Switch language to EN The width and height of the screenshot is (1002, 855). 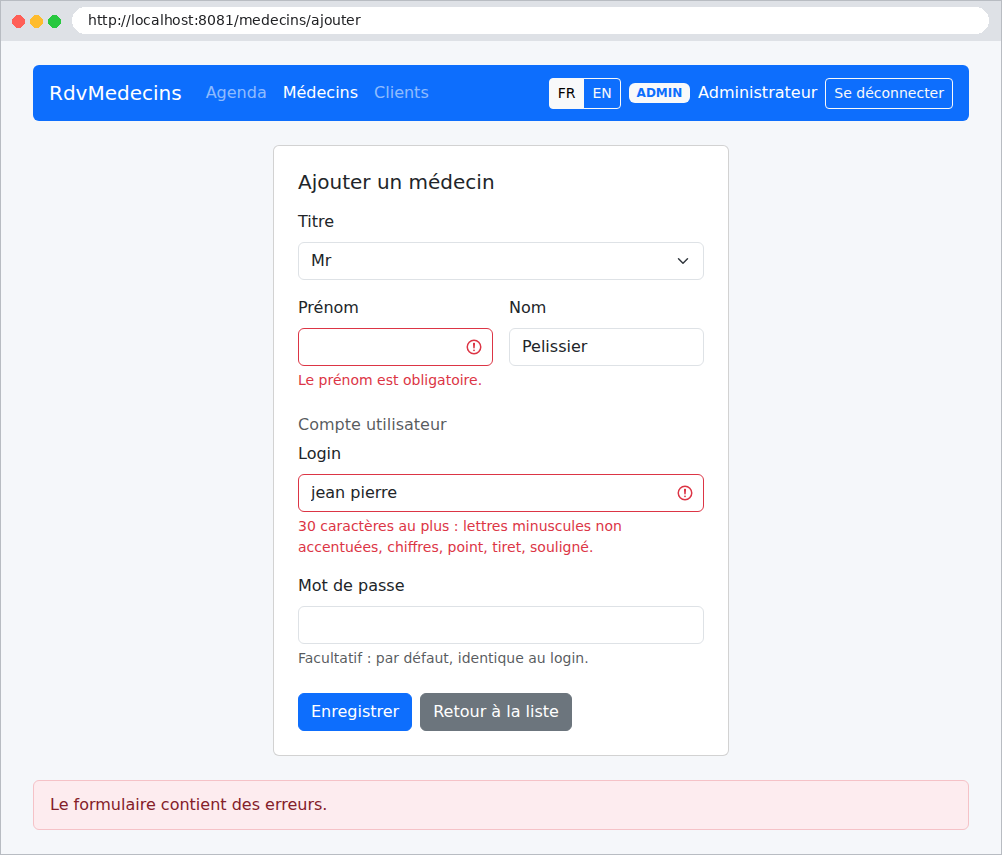pyautogui.click(x=602, y=93)
